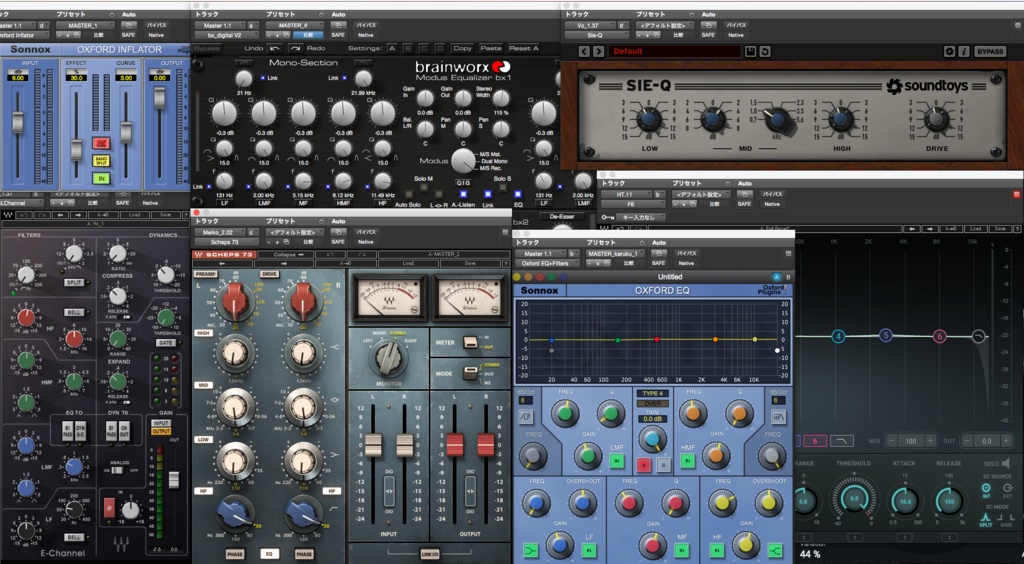Revert the Sie-Q preset with reset icon
The height and width of the screenshot is (564, 1024).
[765, 52]
